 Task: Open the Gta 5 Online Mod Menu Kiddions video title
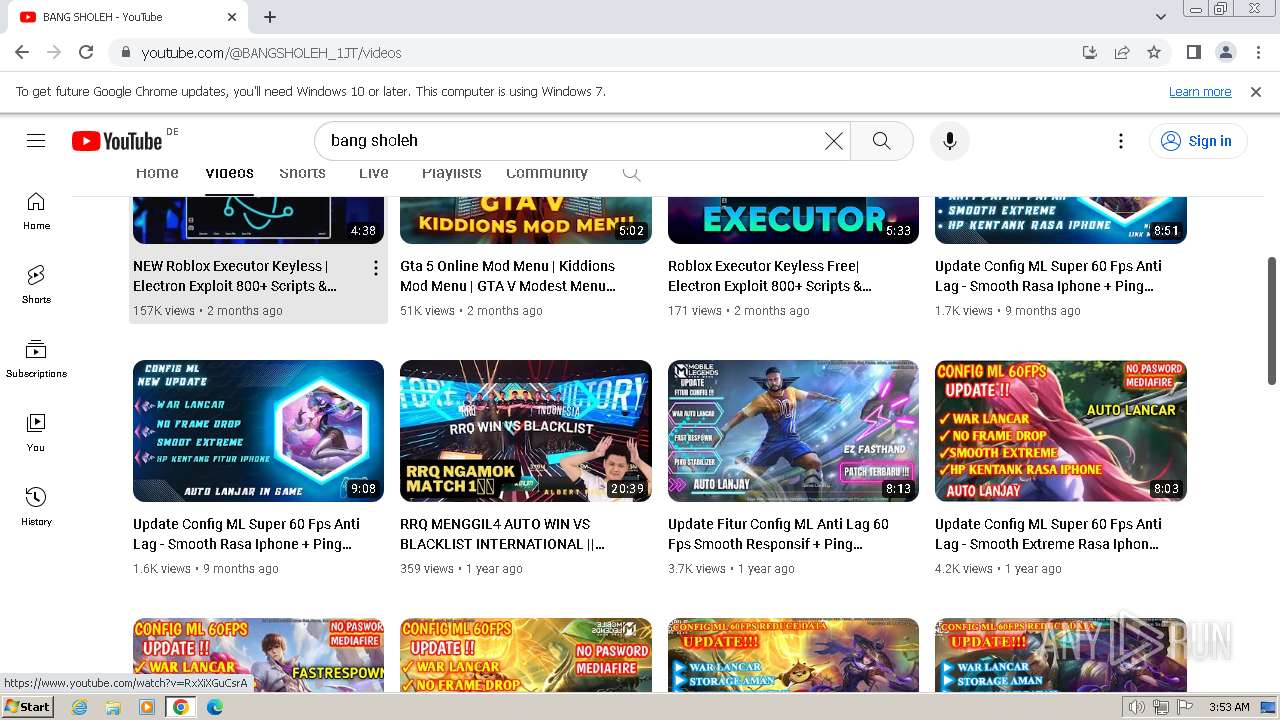pyautogui.click(x=508, y=276)
